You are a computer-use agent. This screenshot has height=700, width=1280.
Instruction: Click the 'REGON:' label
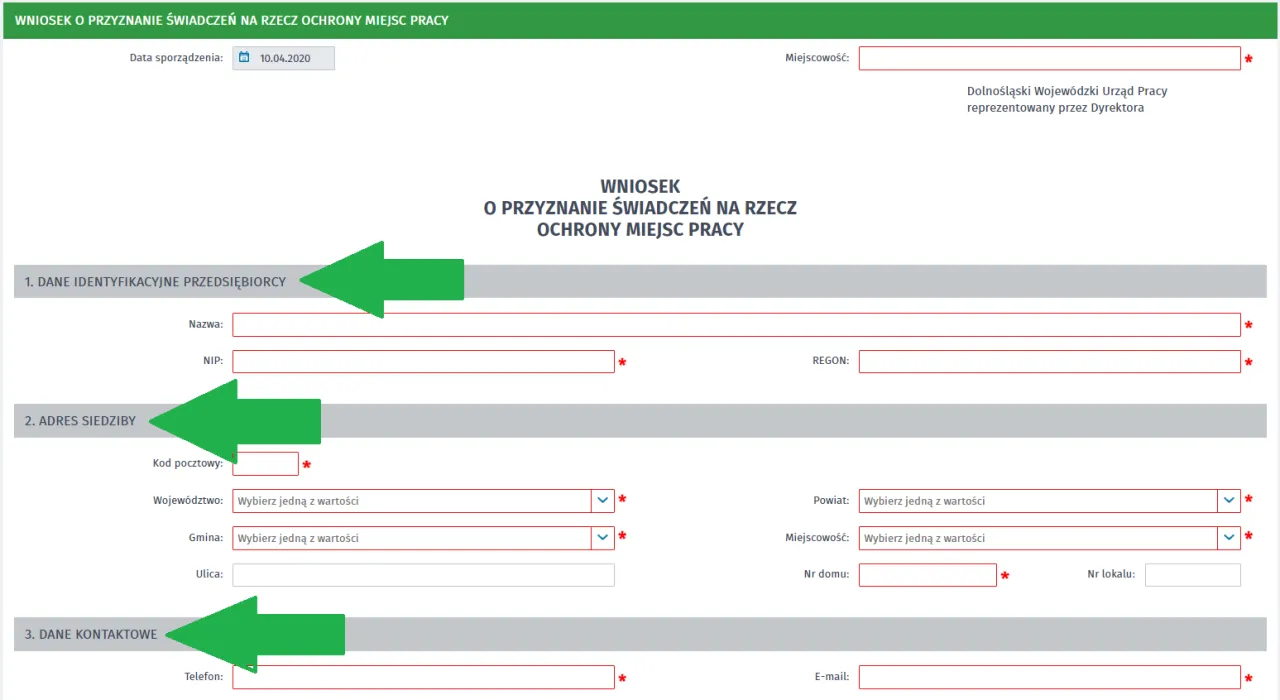(831, 360)
